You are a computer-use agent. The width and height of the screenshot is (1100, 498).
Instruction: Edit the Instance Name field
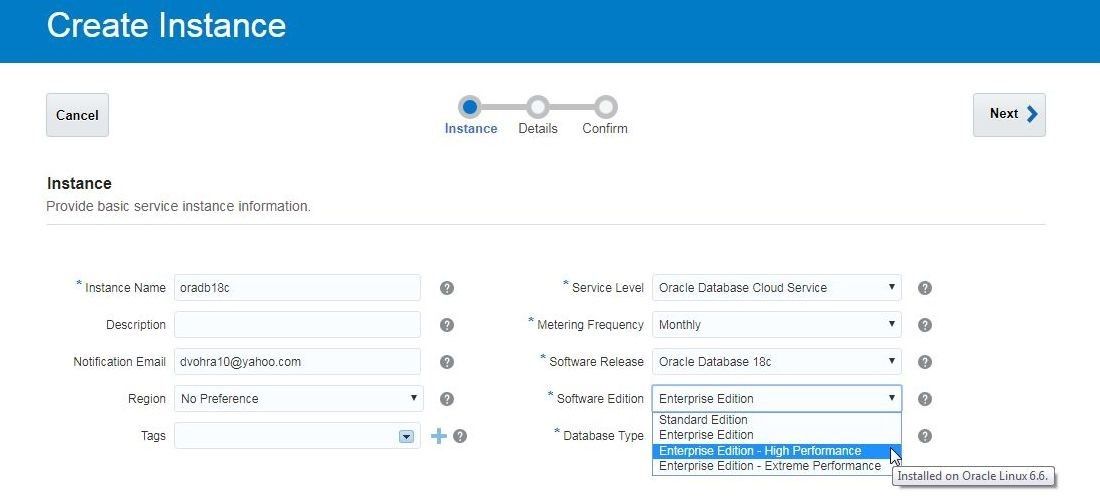pos(297,288)
